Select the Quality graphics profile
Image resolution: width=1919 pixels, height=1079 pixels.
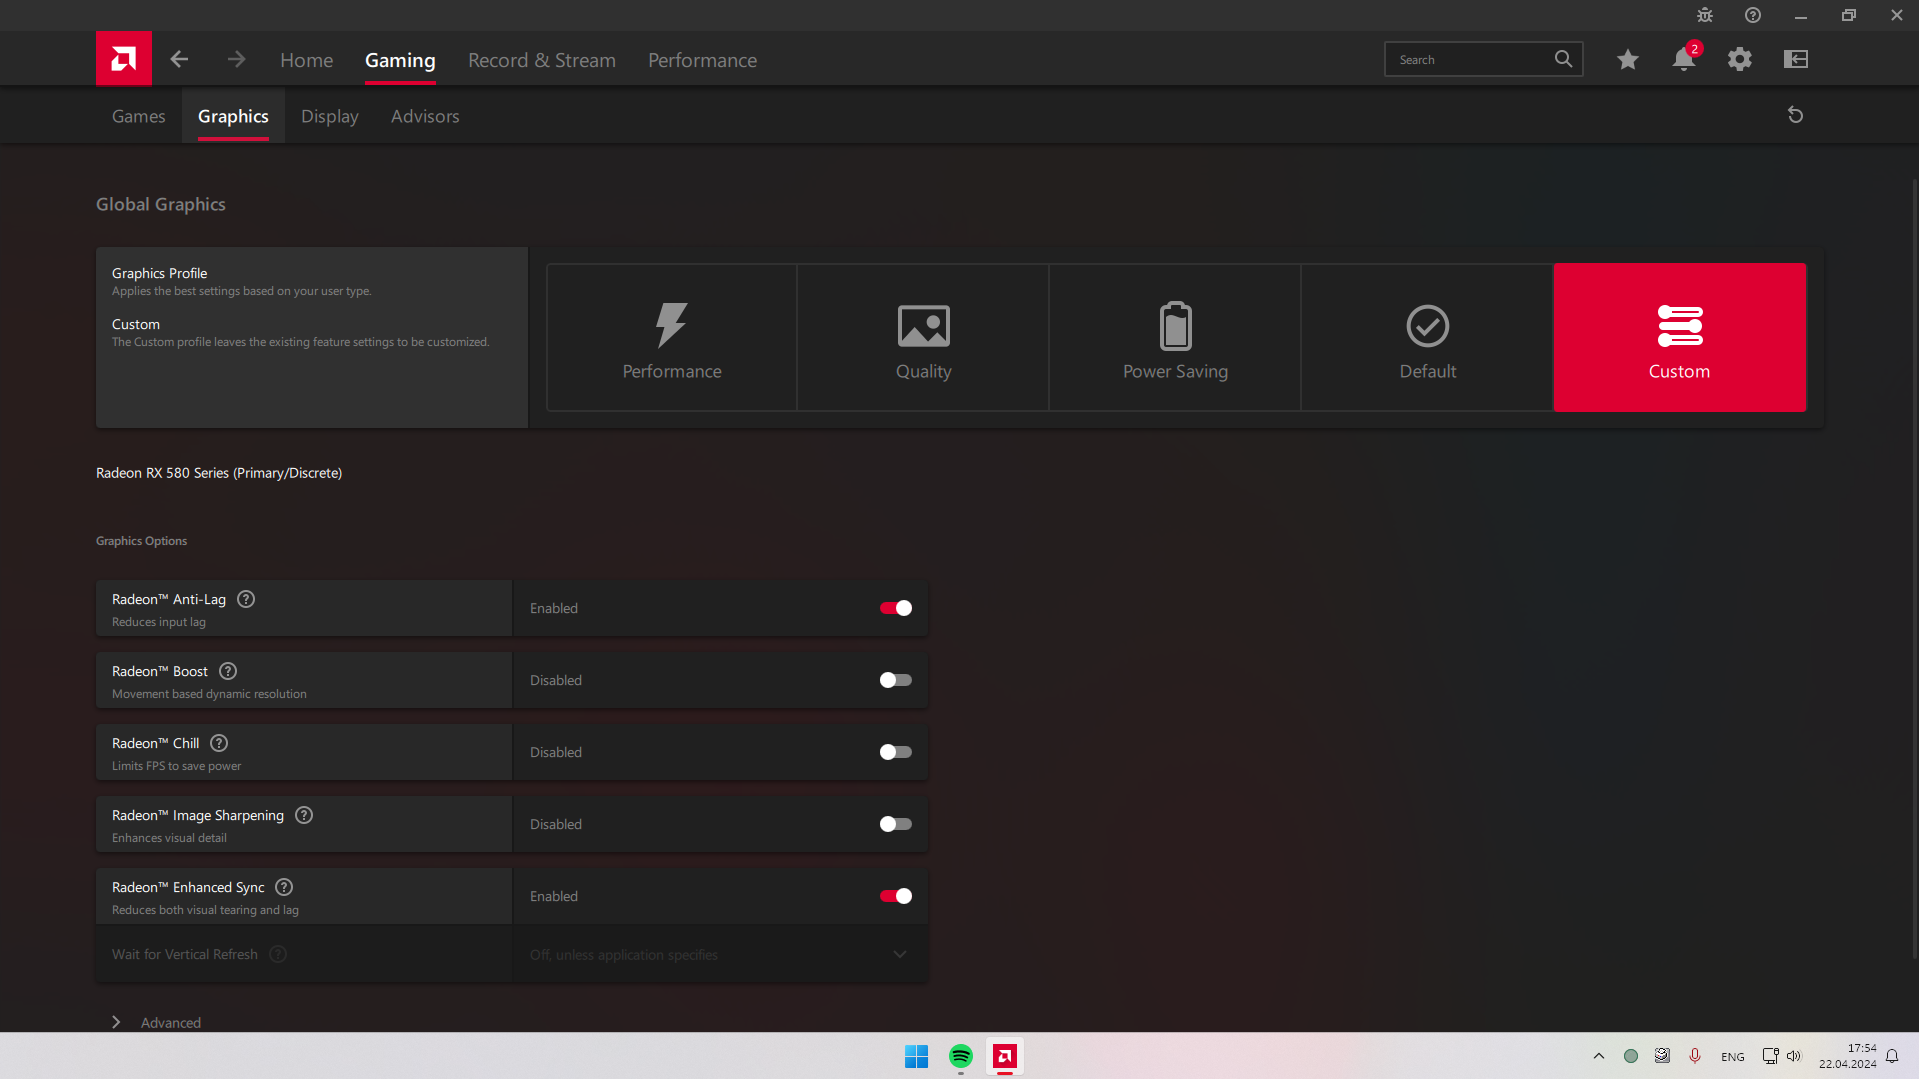924,337
